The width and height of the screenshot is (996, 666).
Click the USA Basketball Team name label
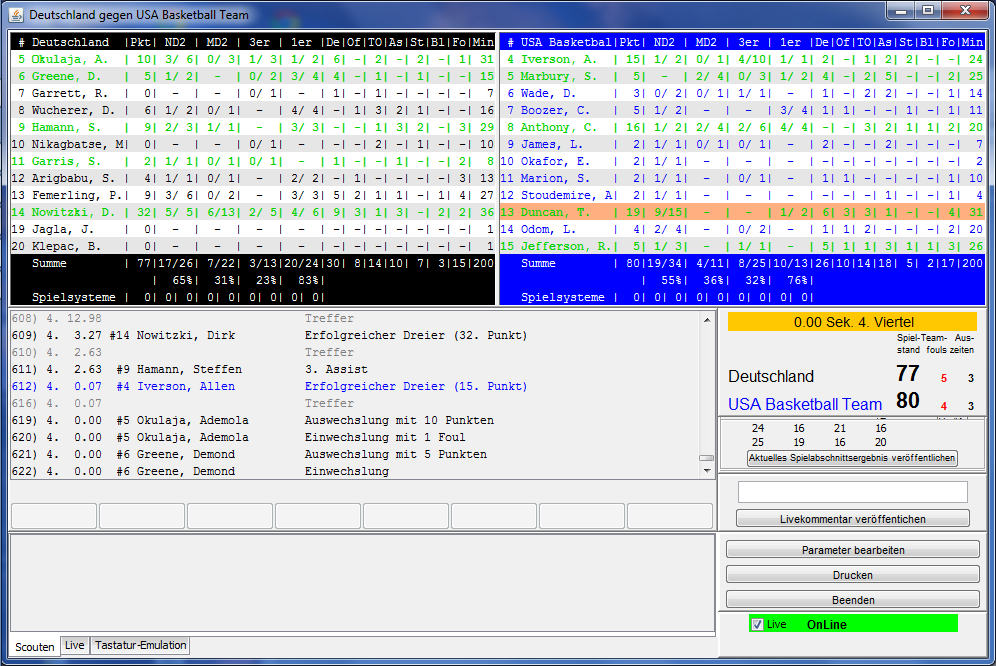point(805,404)
